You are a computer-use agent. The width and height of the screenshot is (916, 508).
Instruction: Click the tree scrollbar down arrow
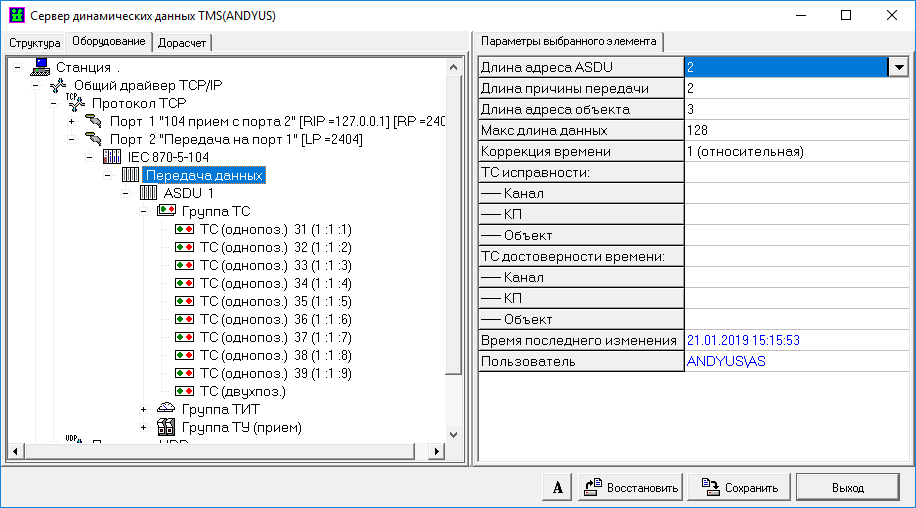point(453,435)
